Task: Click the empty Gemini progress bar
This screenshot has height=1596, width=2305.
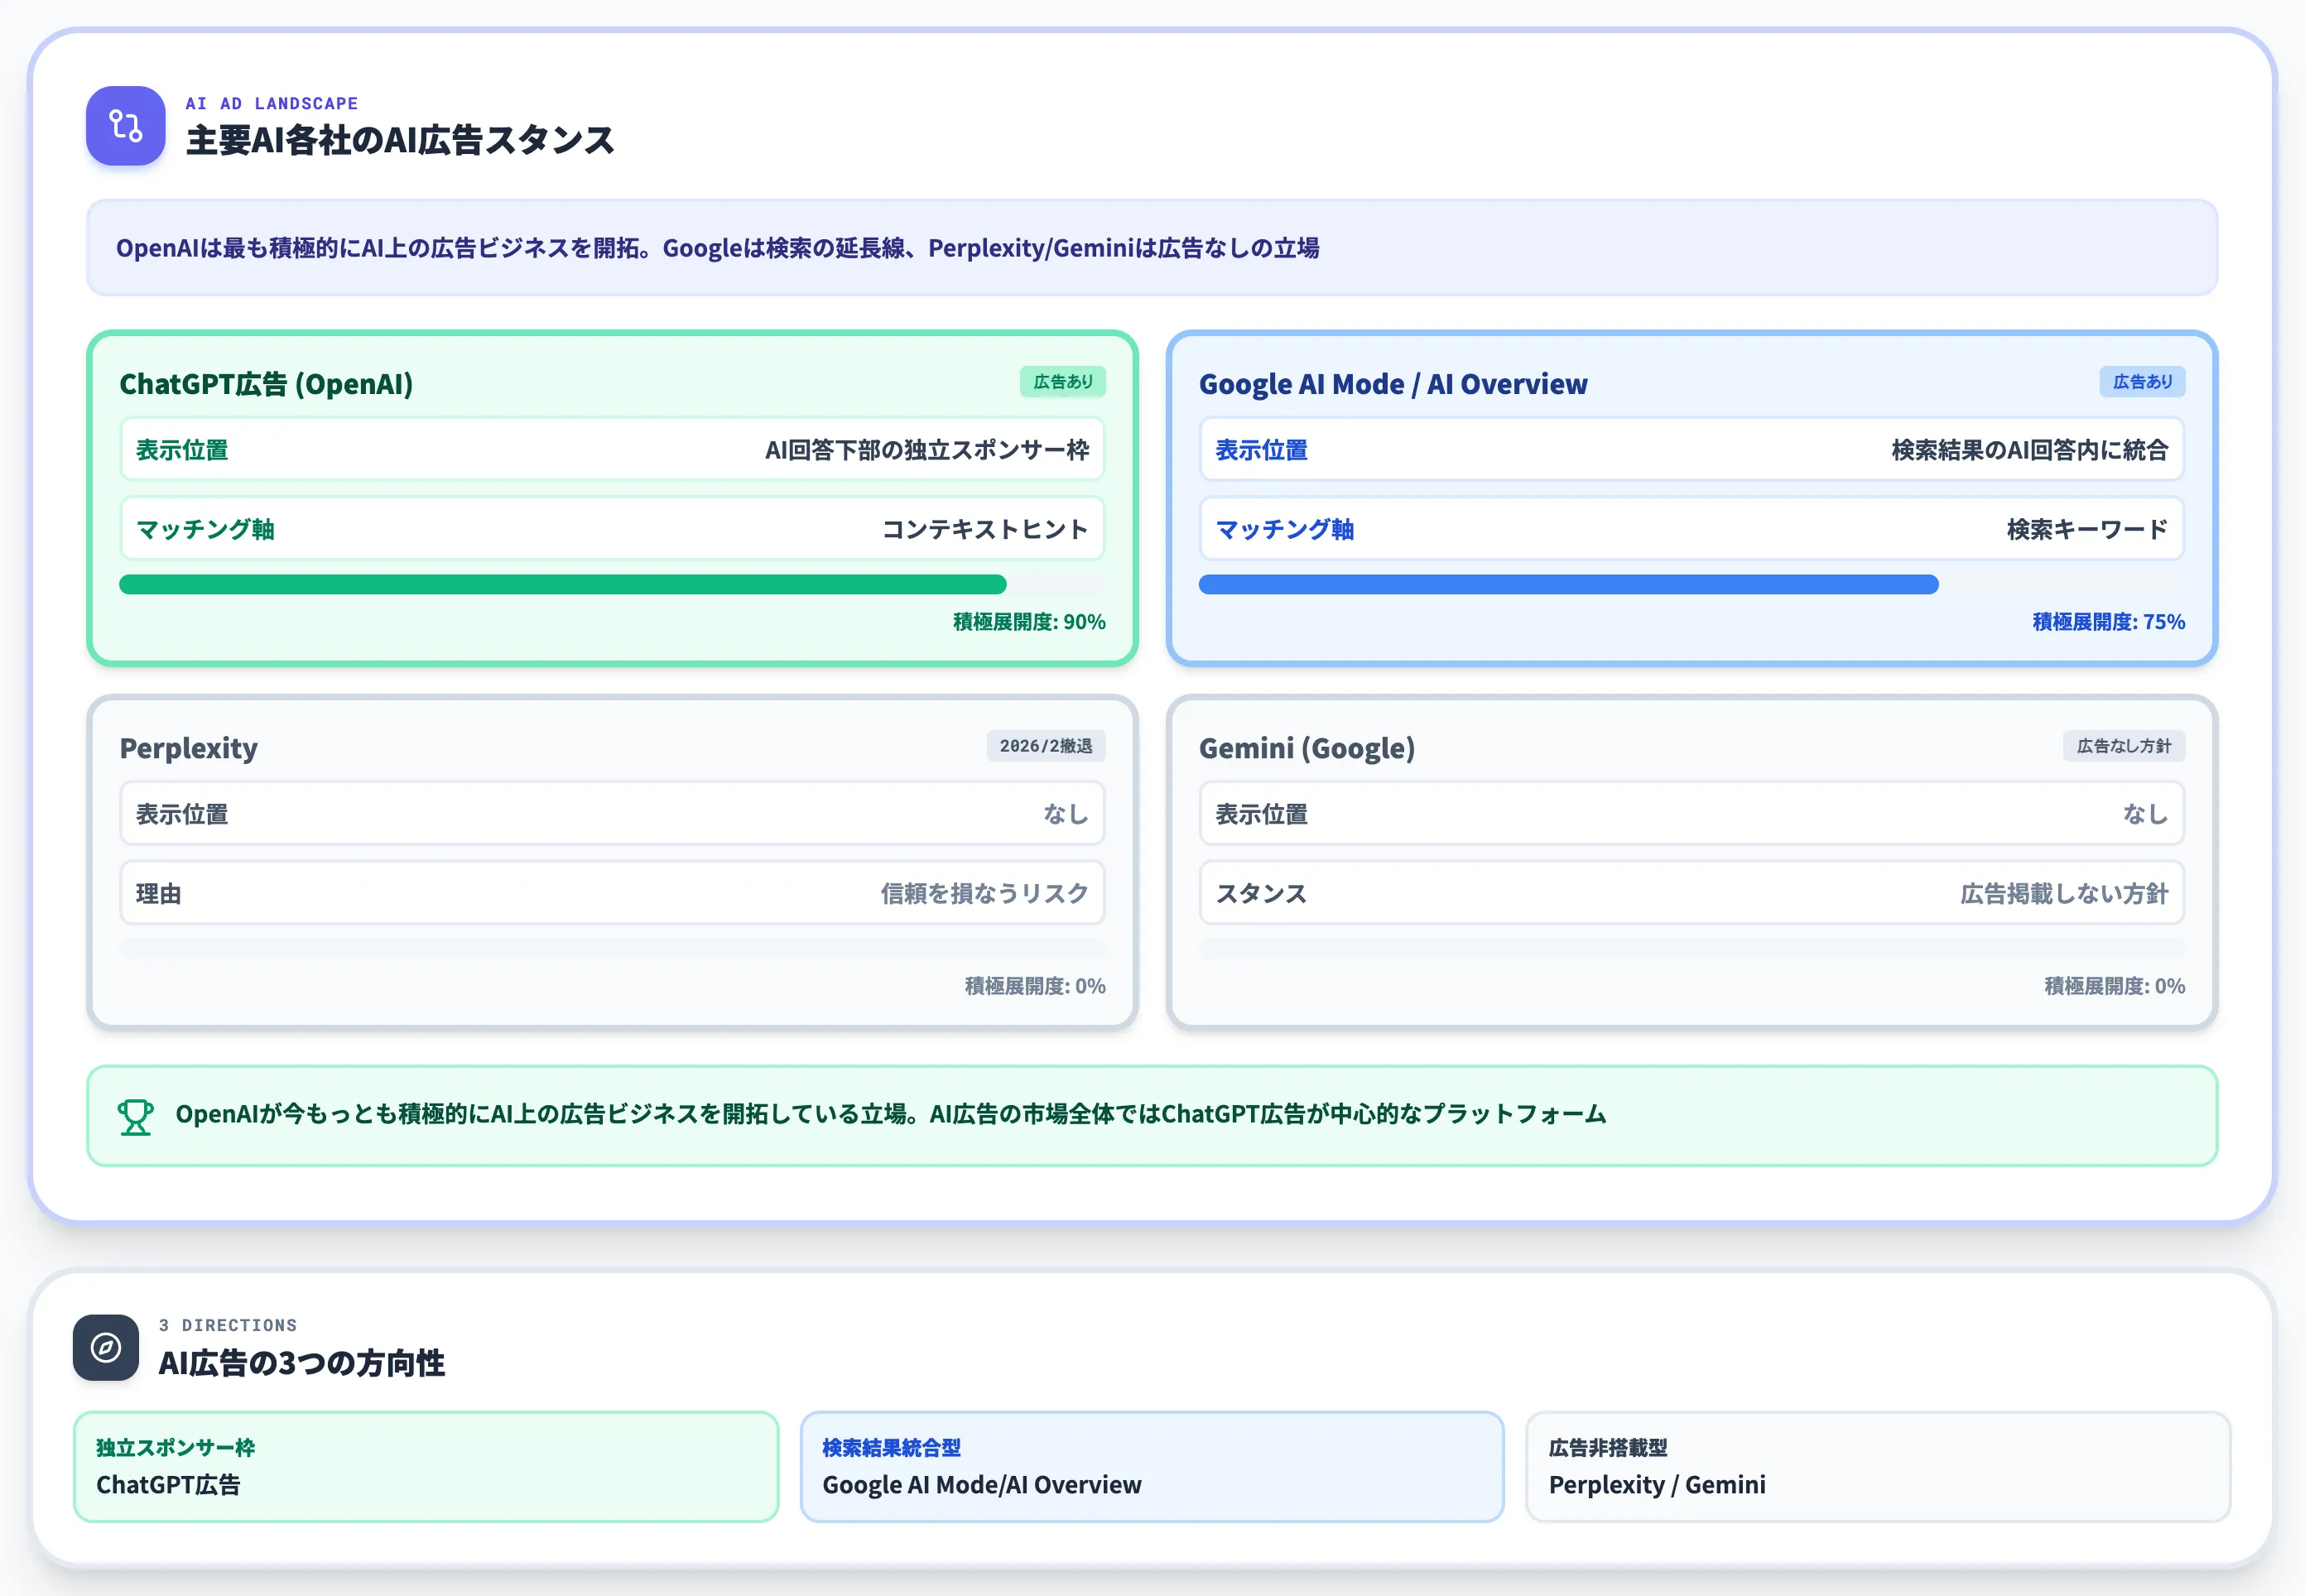Action: pyautogui.click(x=1692, y=949)
